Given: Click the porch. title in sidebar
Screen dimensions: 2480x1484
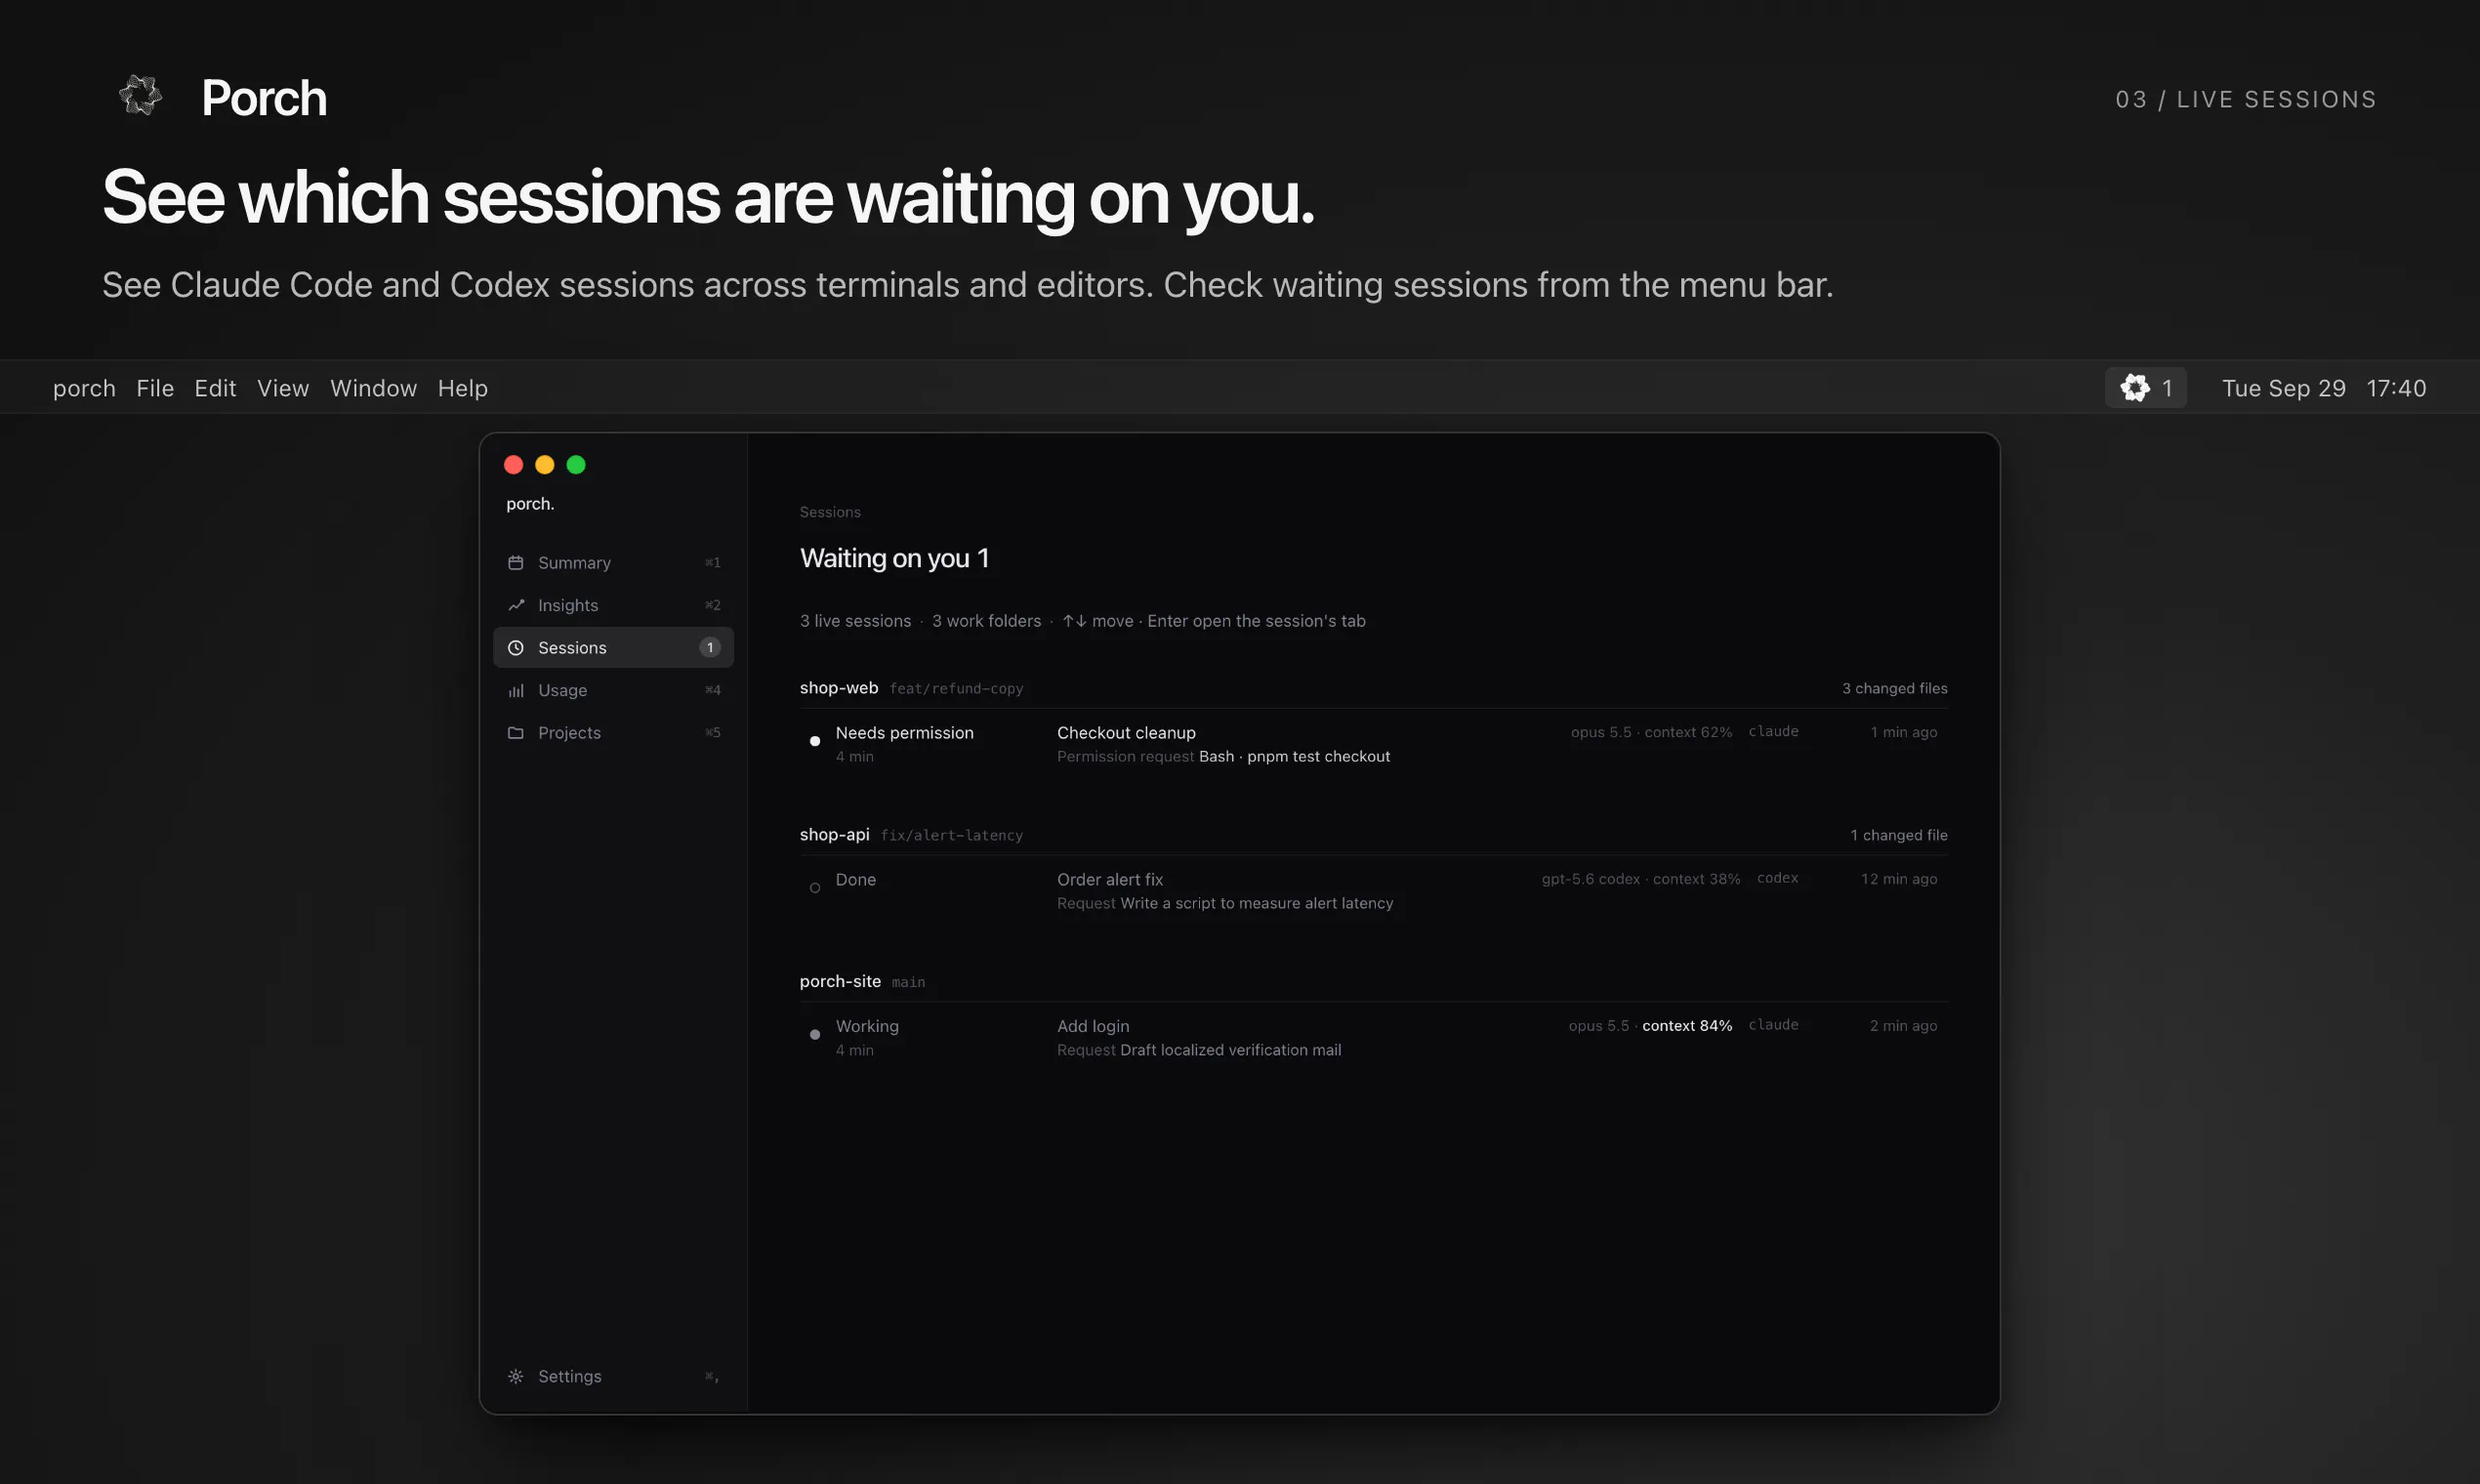Looking at the screenshot, I should [x=530, y=504].
